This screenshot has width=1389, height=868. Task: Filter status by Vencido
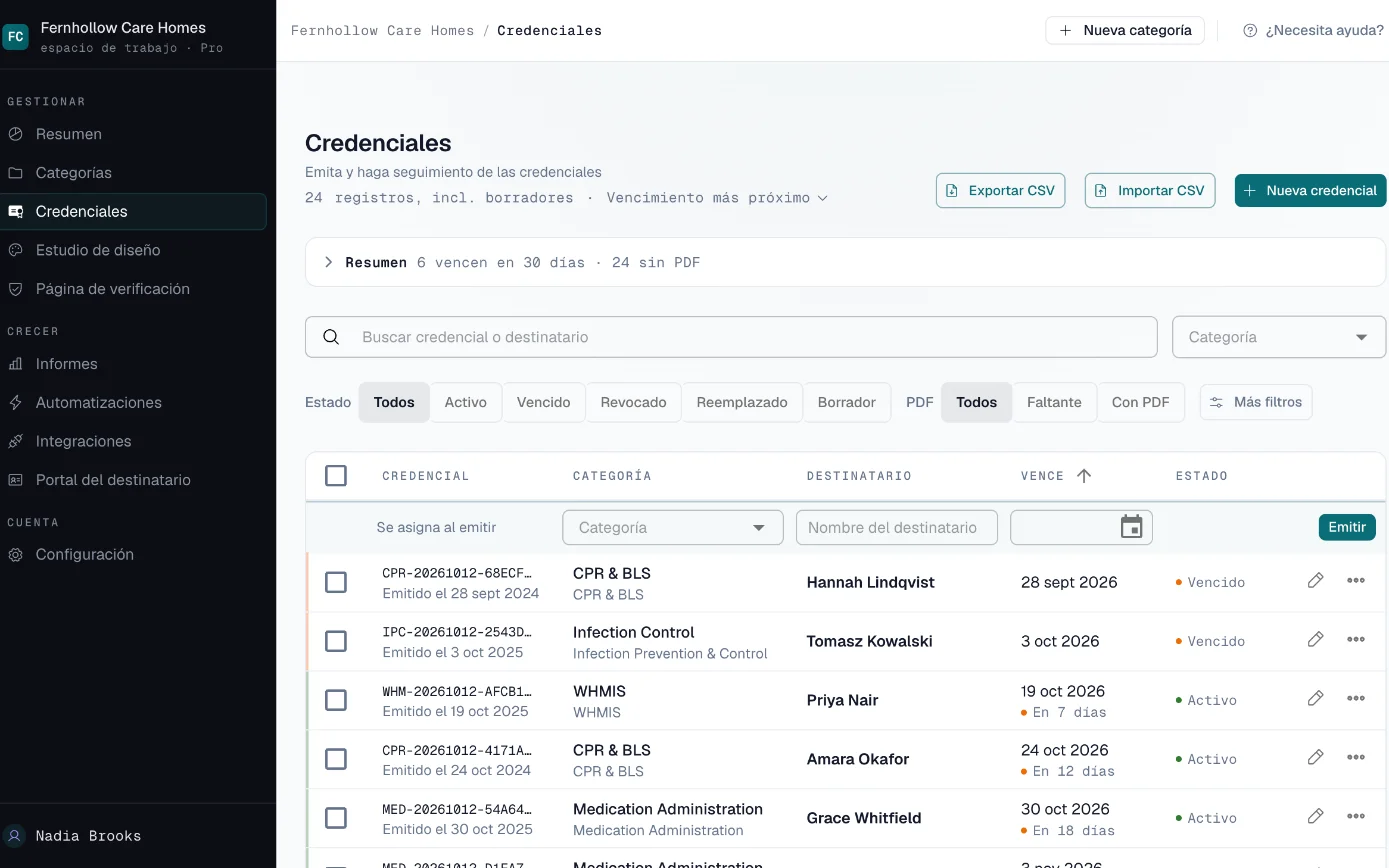pos(544,402)
